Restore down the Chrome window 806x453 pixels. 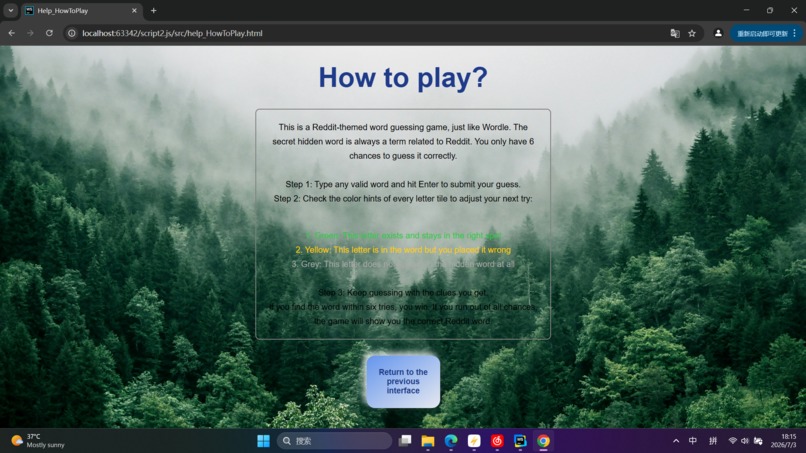[770, 10]
